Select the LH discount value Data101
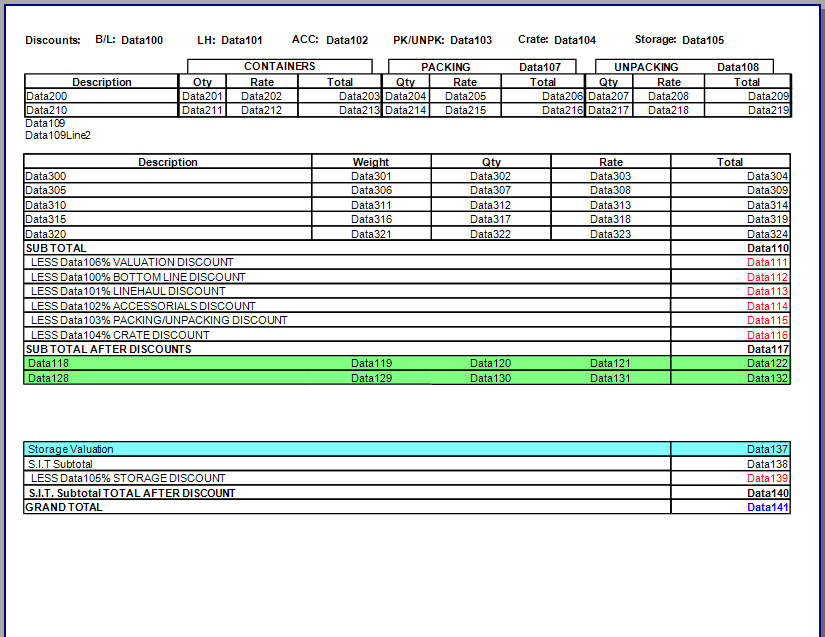Screen dimensions: 825x637 click(x=242, y=40)
